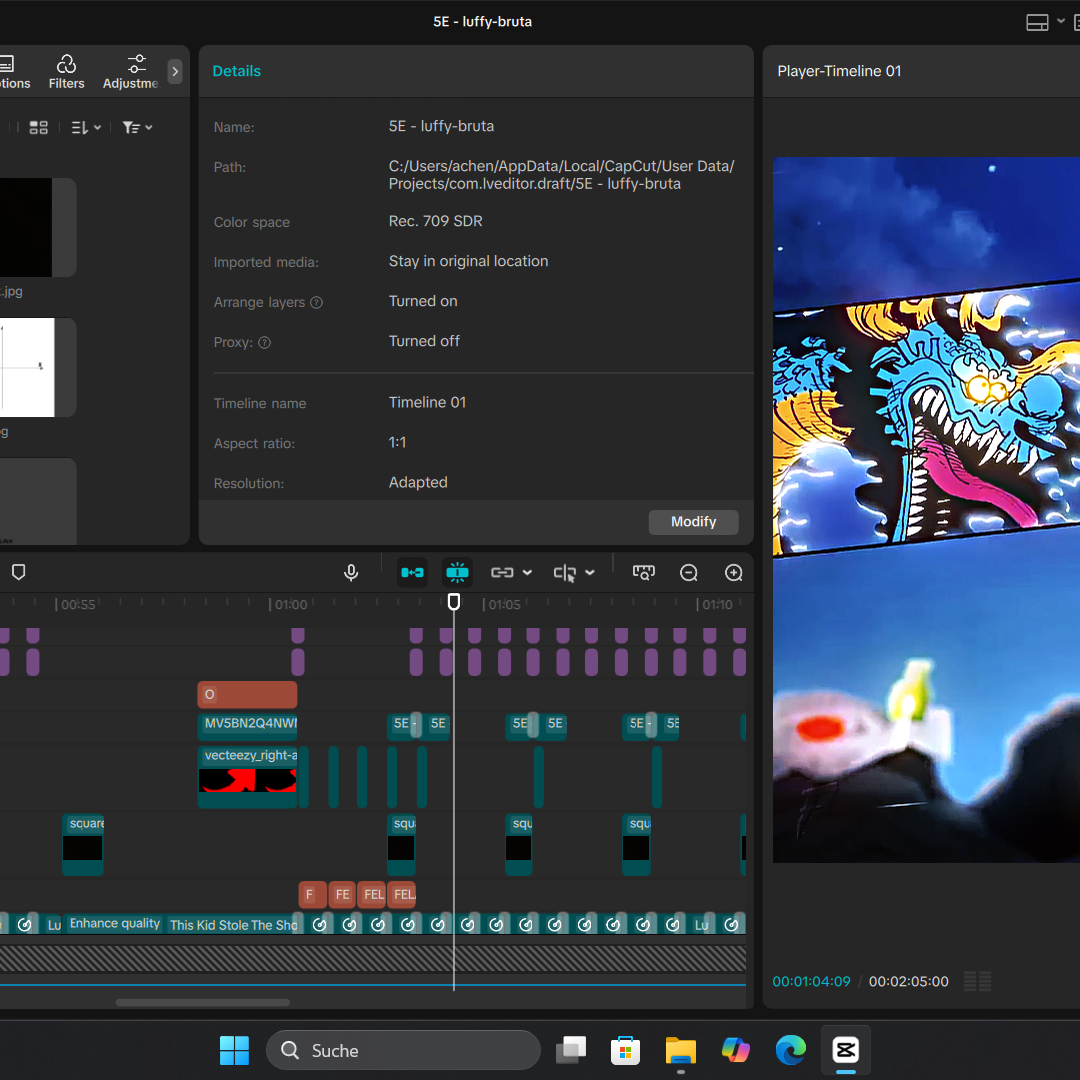Image resolution: width=1080 pixels, height=1080 pixels.
Task: Open the Filters tab
Action: pyautogui.click(x=66, y=72)
